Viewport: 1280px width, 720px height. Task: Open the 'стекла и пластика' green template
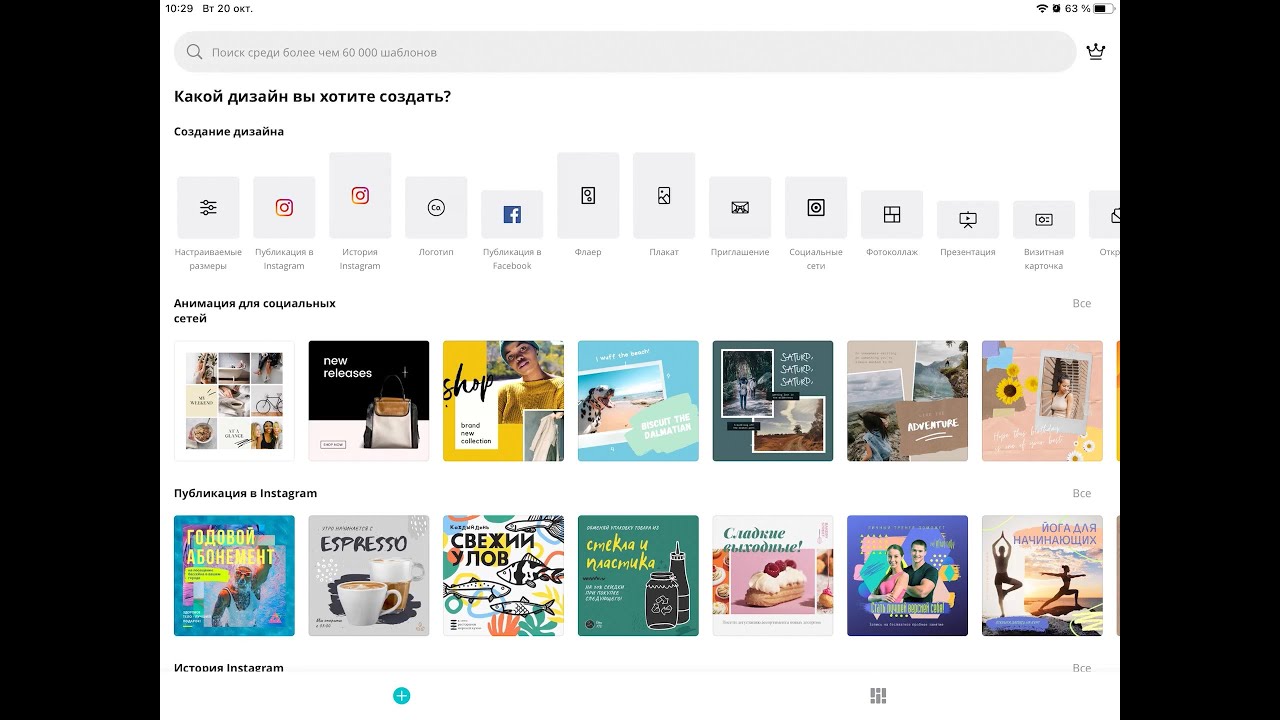pyautogui.click(x=638, y=576)
